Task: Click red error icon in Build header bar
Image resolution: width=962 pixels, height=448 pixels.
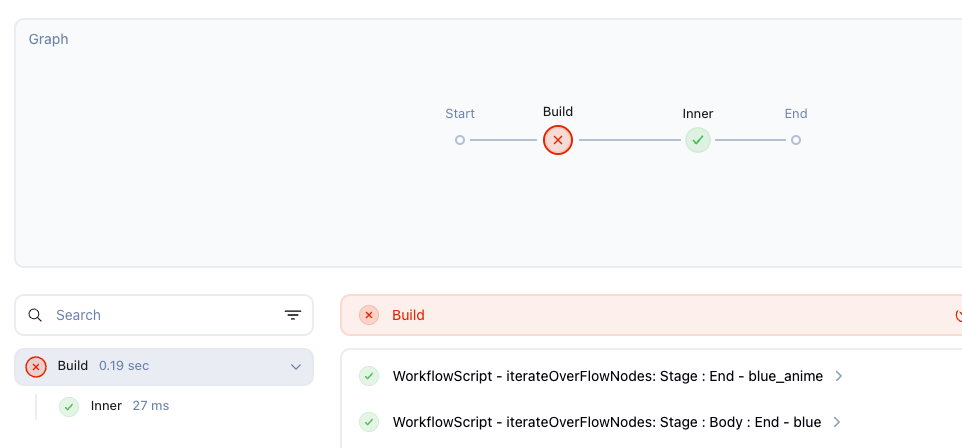Action: [369, 315]
